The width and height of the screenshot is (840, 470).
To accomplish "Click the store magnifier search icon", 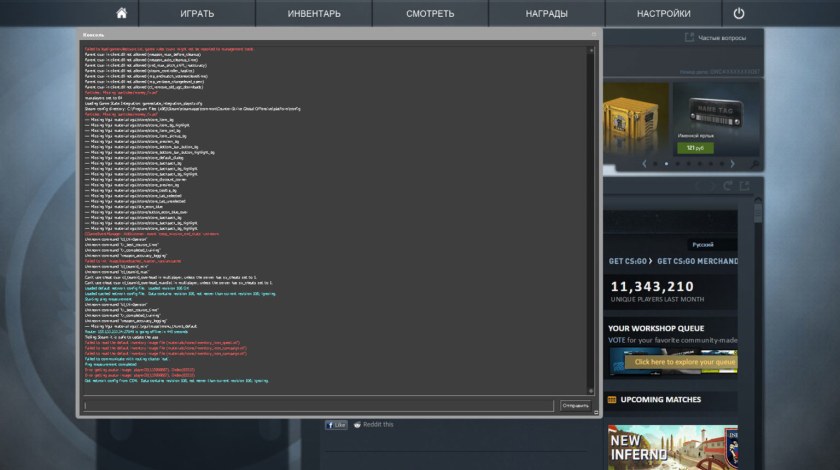I will tap(755, 162).
